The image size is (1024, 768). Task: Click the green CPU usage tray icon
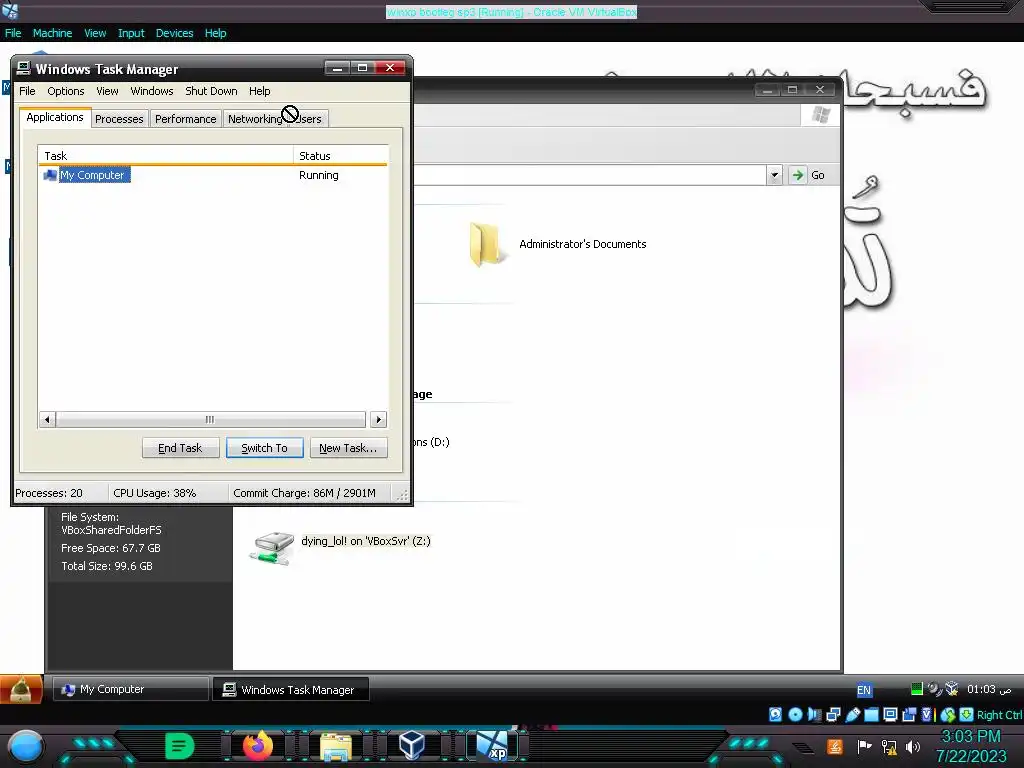pyautogui.click(x=917, y=689)
